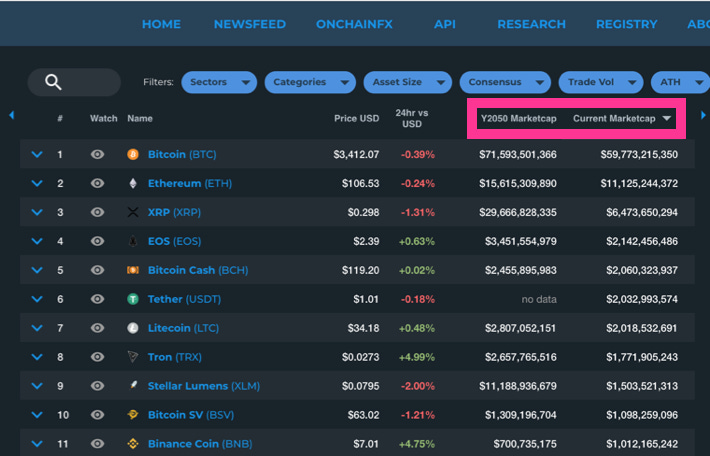Toggle watch eye for Stellar Lumens
Screen dimensions: 710x456
tap(97, 385)
